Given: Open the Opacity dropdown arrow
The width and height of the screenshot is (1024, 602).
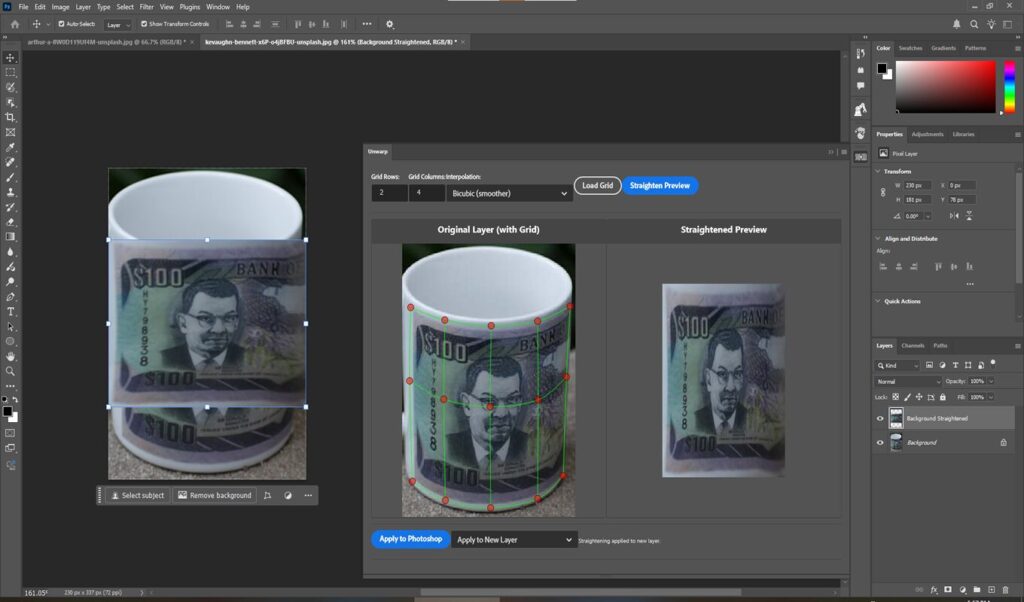Looking at the screenshot, I should 991,381.
